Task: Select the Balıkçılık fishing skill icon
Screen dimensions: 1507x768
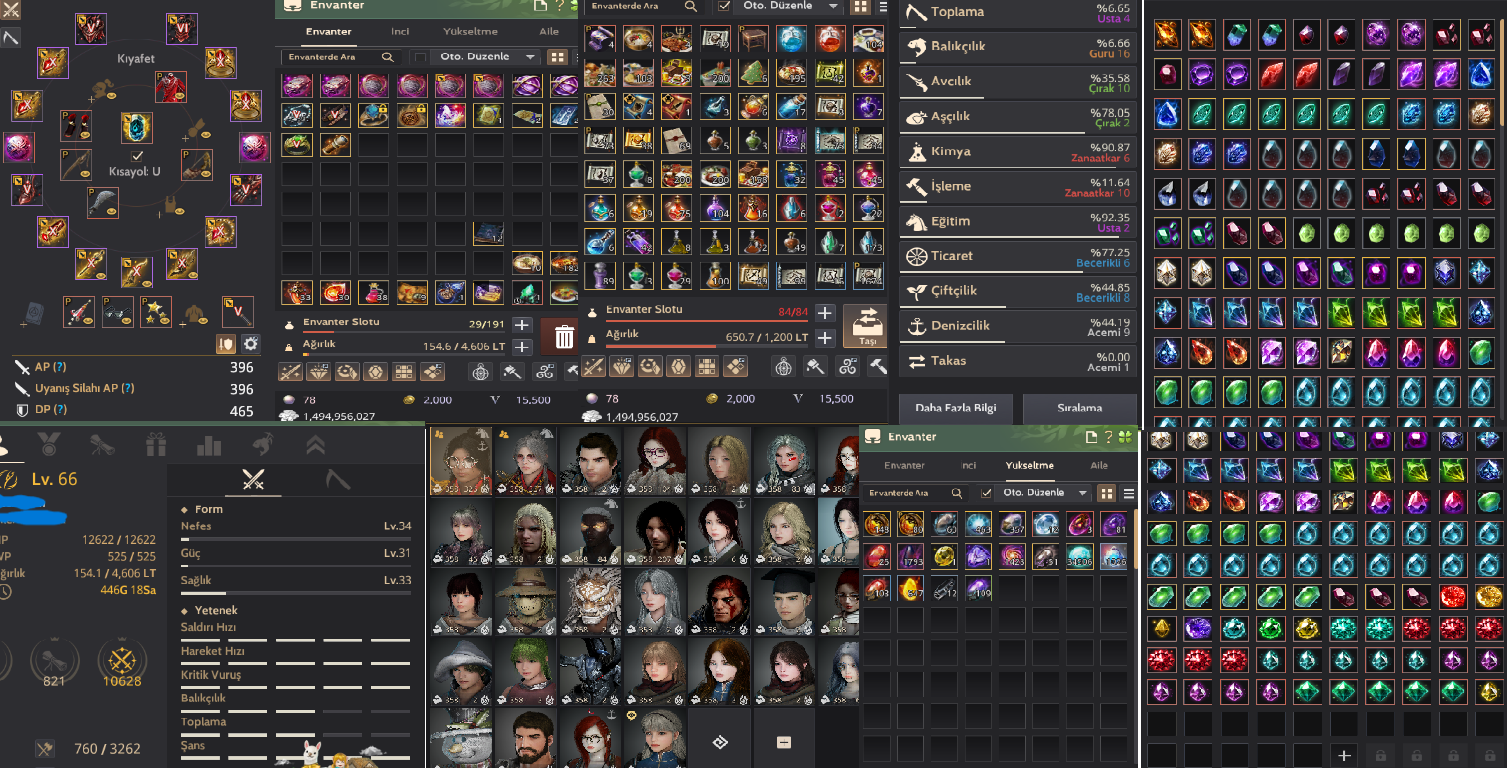Action: 915,47
